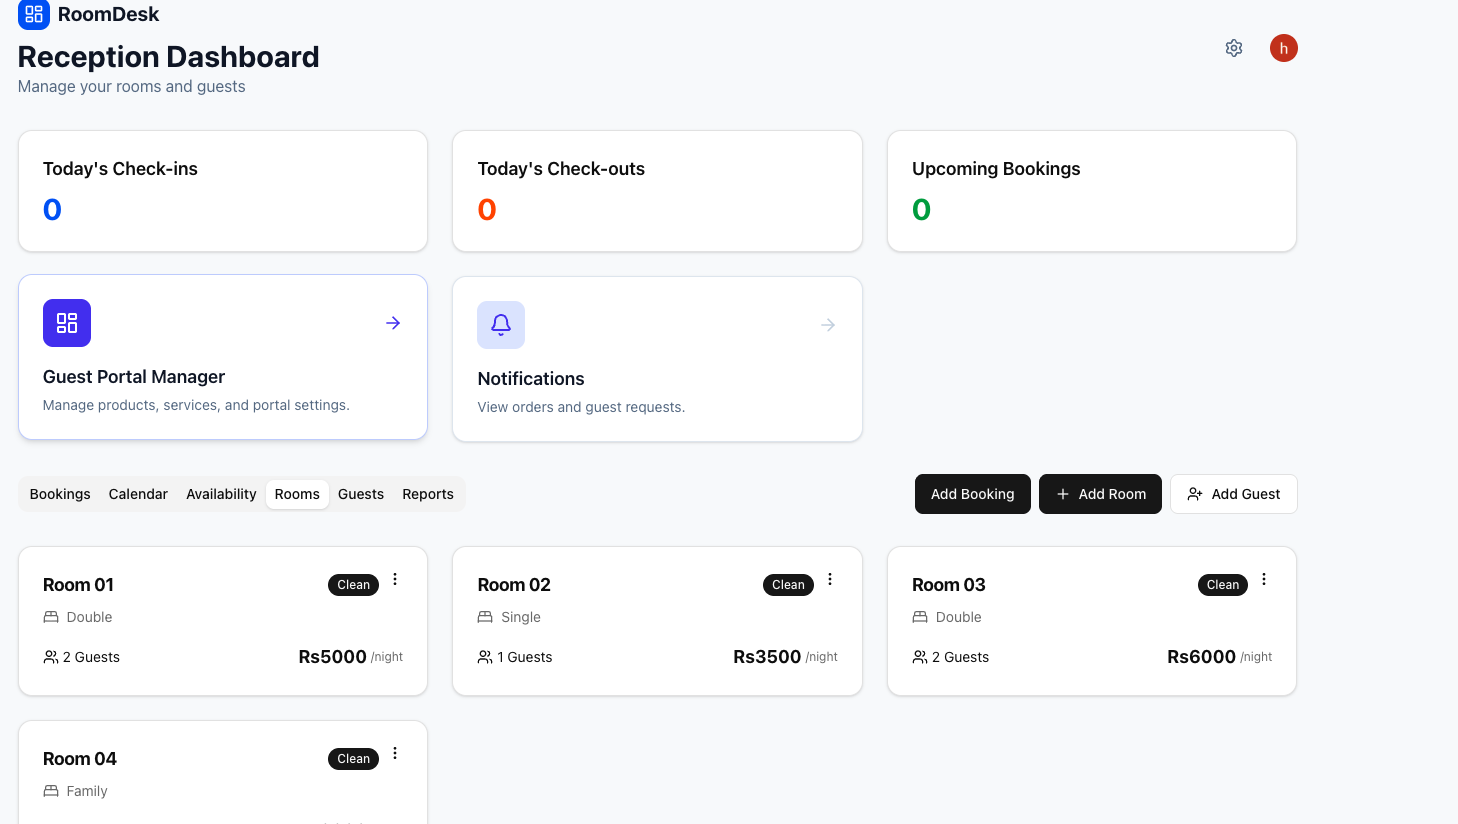
Task: Open Room 04 three-dot options menu
Action: click(395, 753)
